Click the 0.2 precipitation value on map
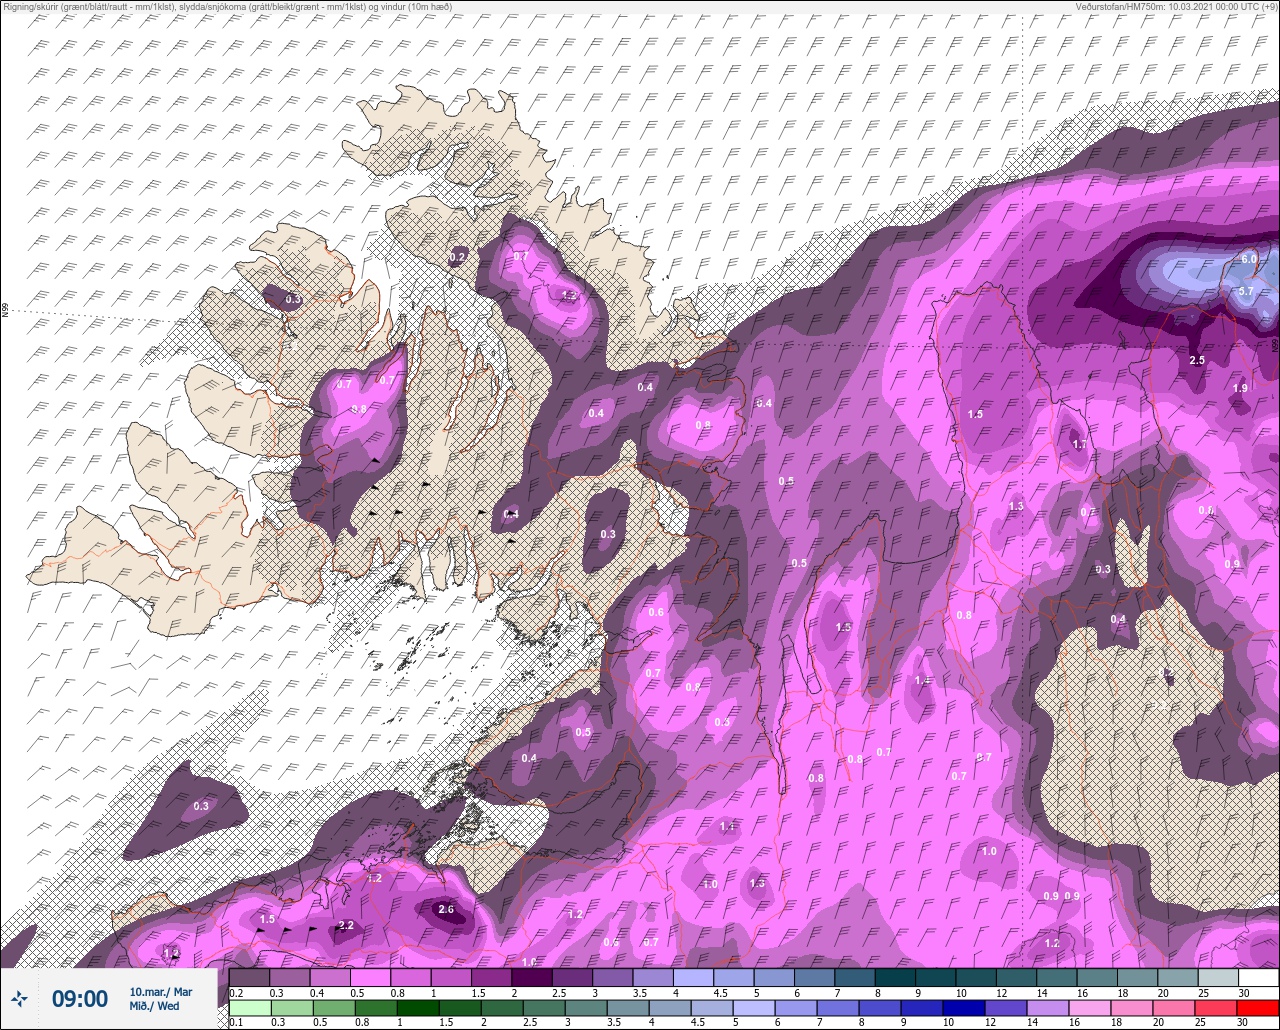Image resolution: width=1280 pixels, height=1030 pixels. [457, 257]
